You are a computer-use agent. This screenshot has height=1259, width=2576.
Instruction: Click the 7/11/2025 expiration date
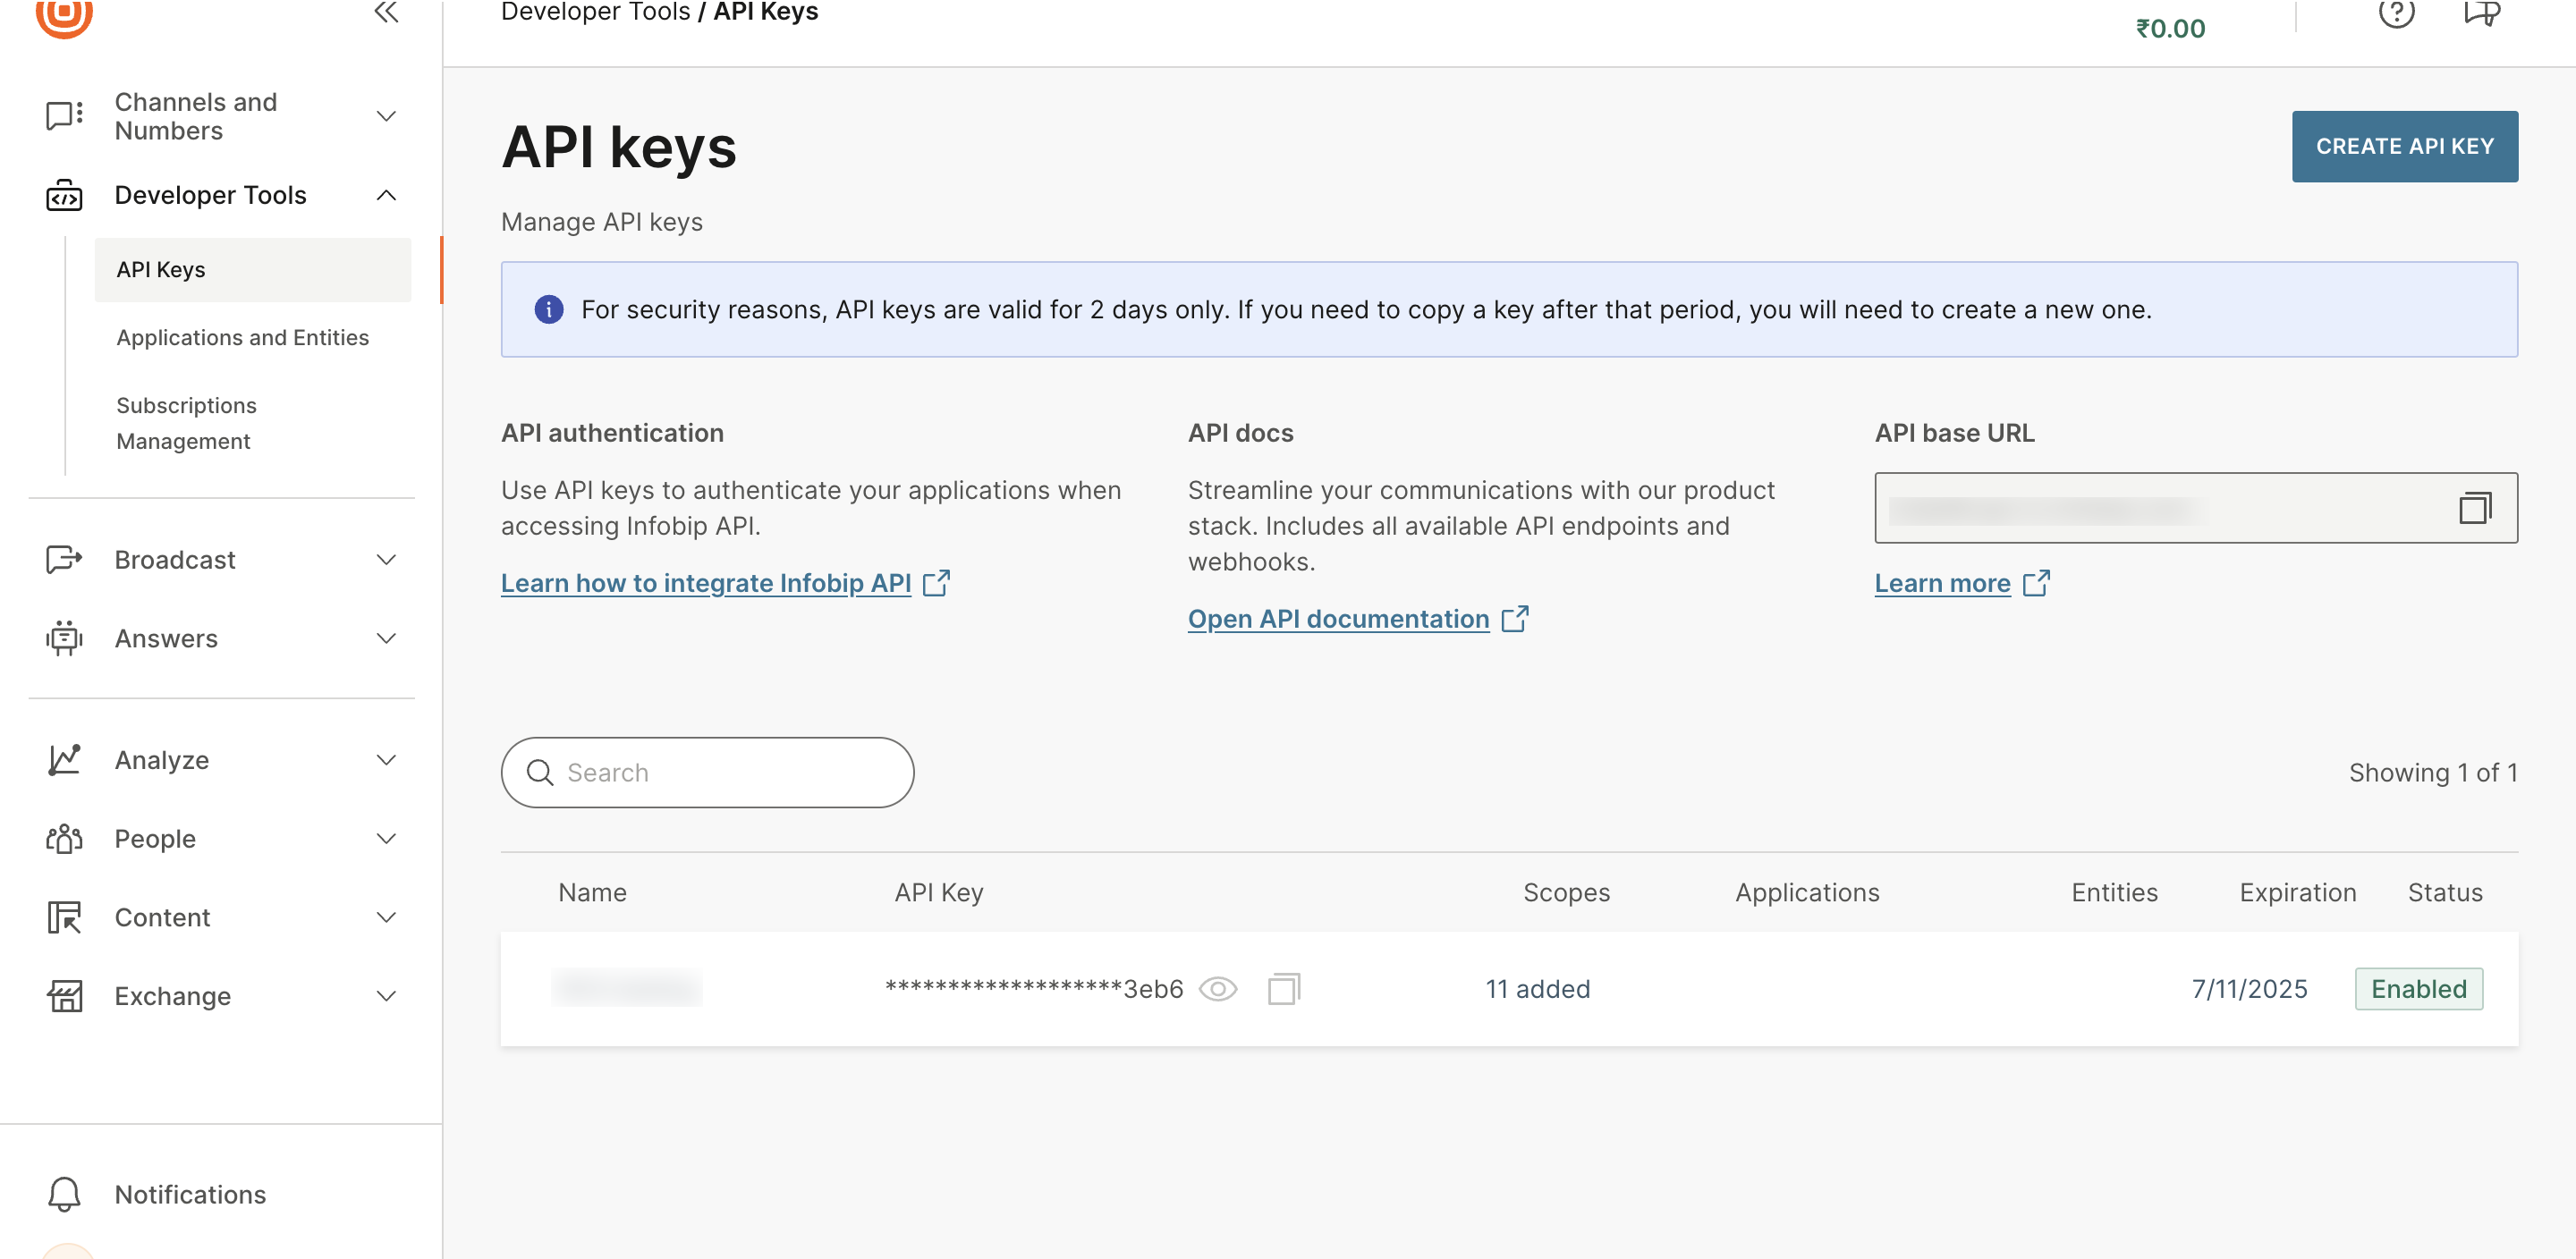2249,989
